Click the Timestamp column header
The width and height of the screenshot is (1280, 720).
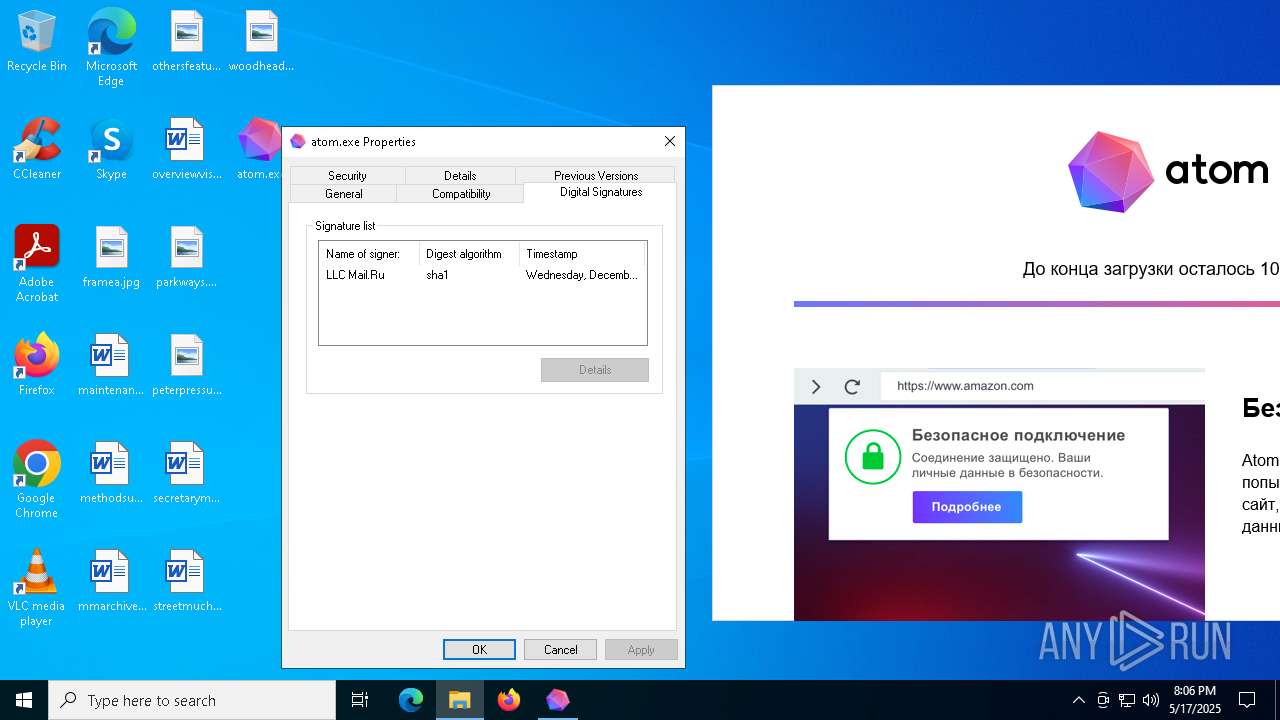pos(583,254)
